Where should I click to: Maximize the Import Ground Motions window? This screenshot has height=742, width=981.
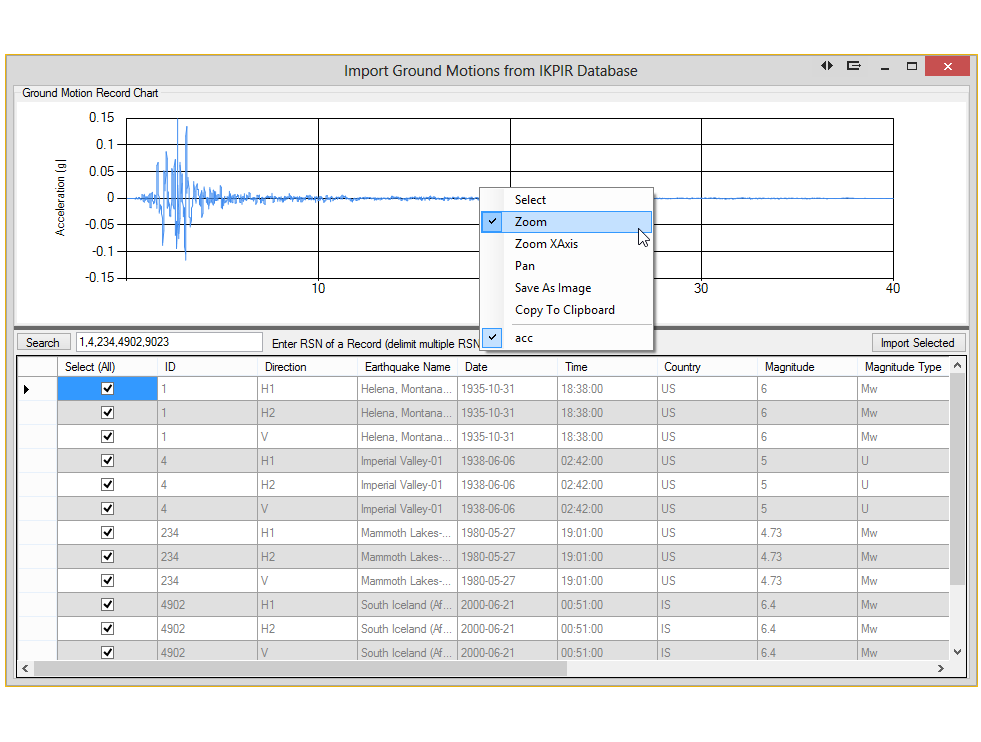[912, 66]
